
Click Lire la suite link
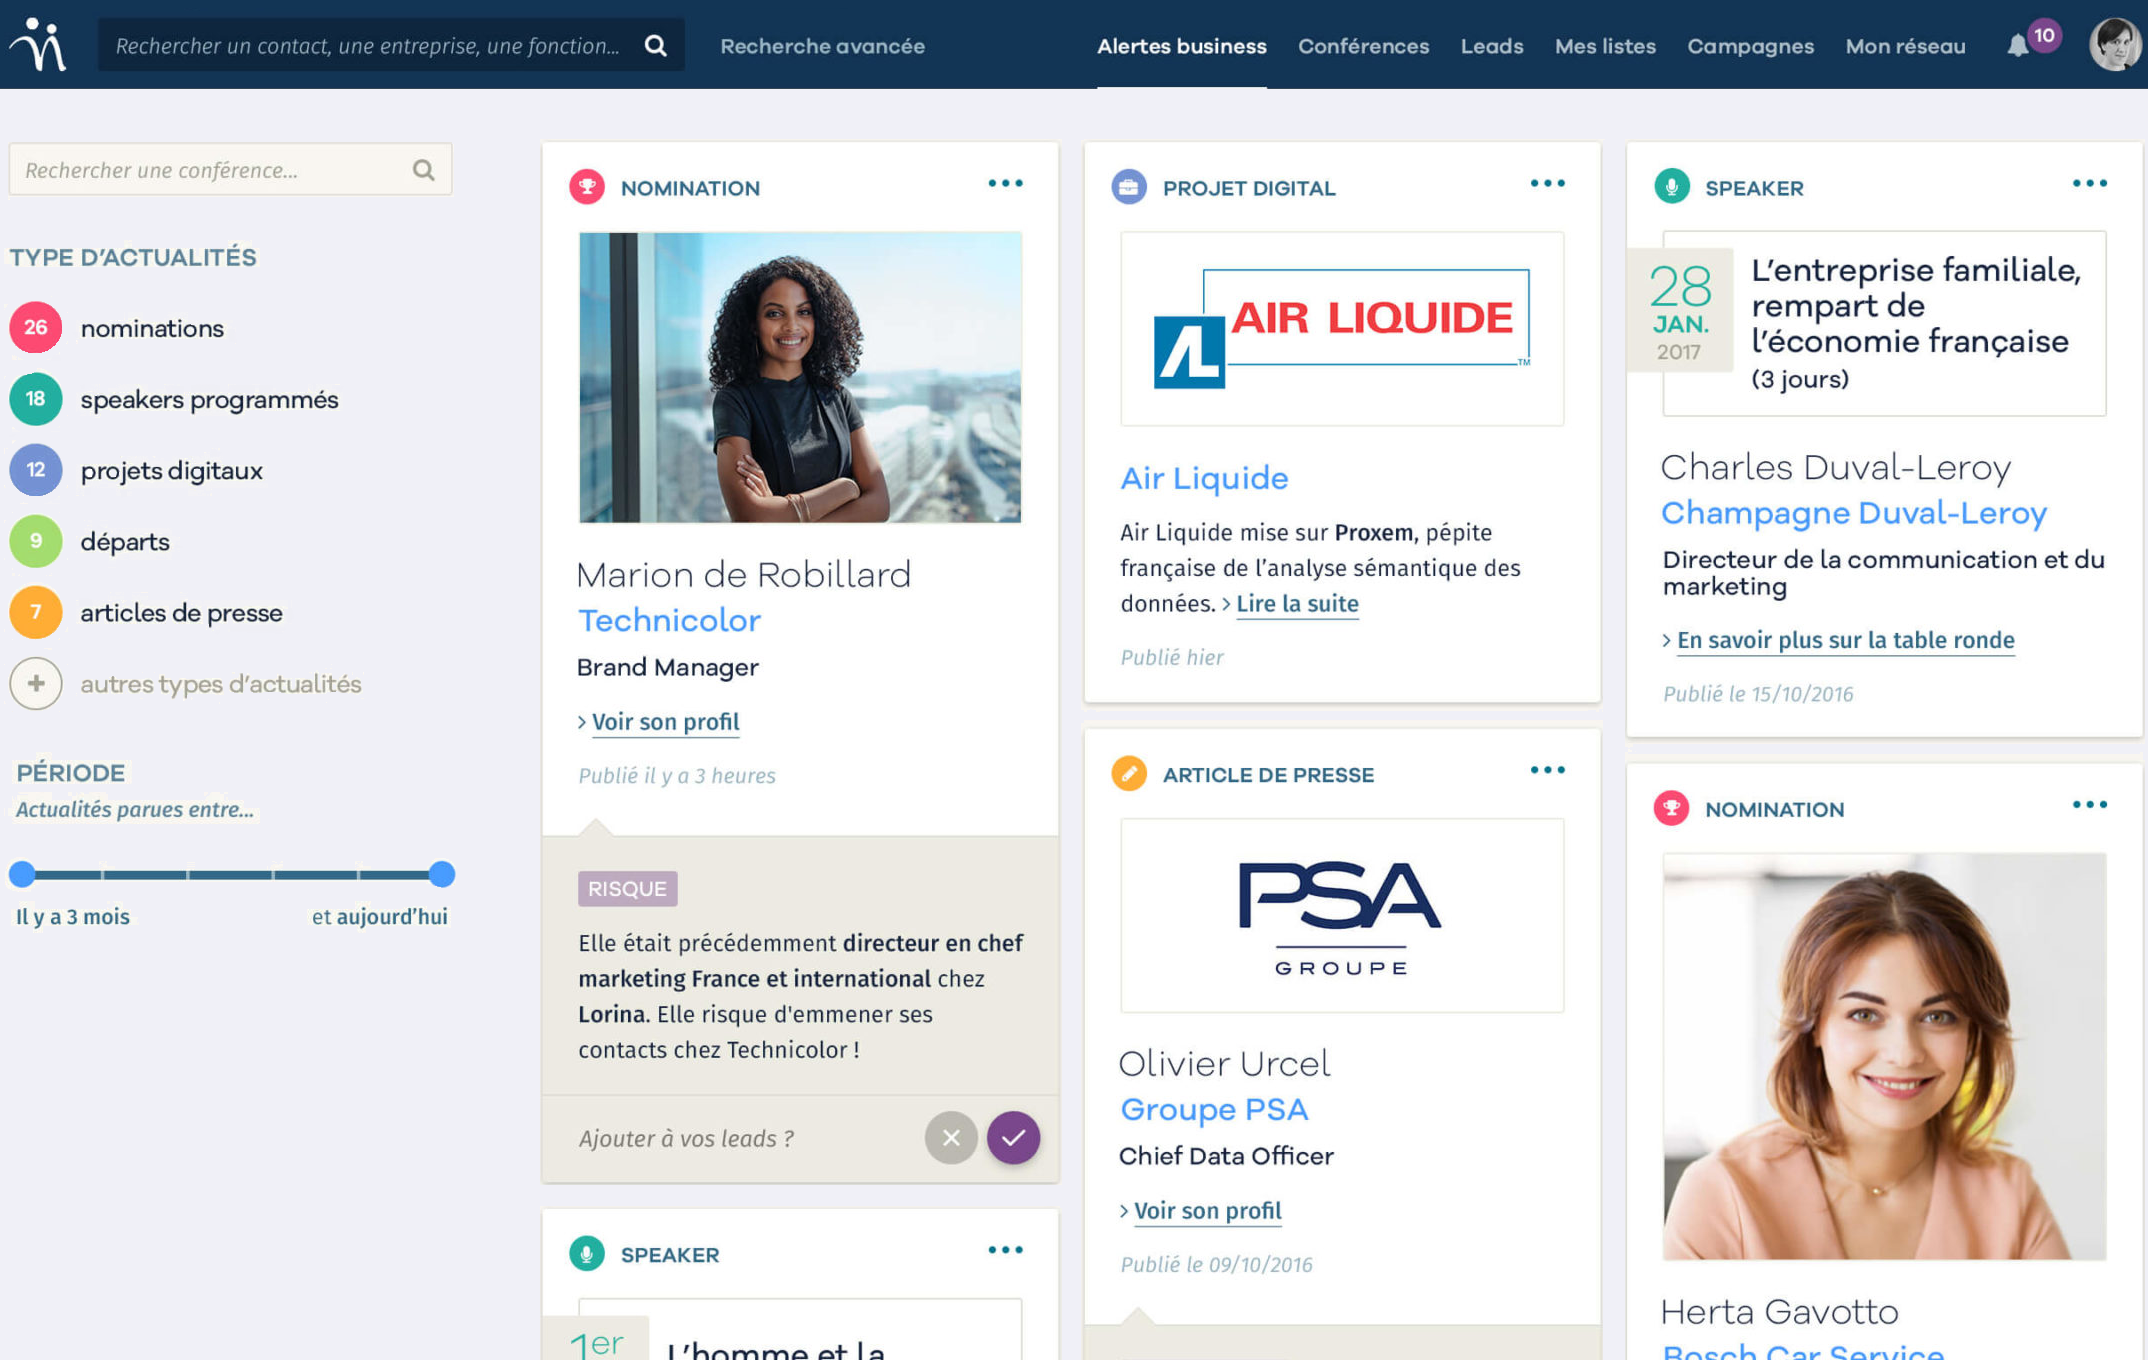(x=1297, y=604)
